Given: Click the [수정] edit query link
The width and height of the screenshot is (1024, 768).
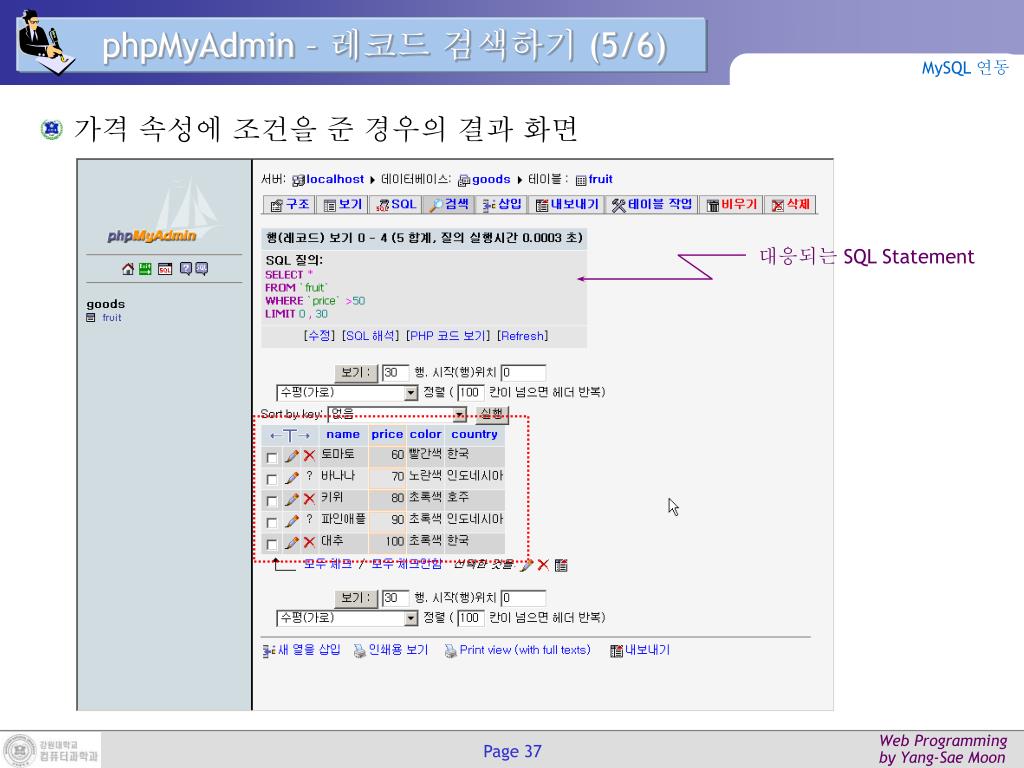Looking at the screenshot, I should tap(319, 336).
